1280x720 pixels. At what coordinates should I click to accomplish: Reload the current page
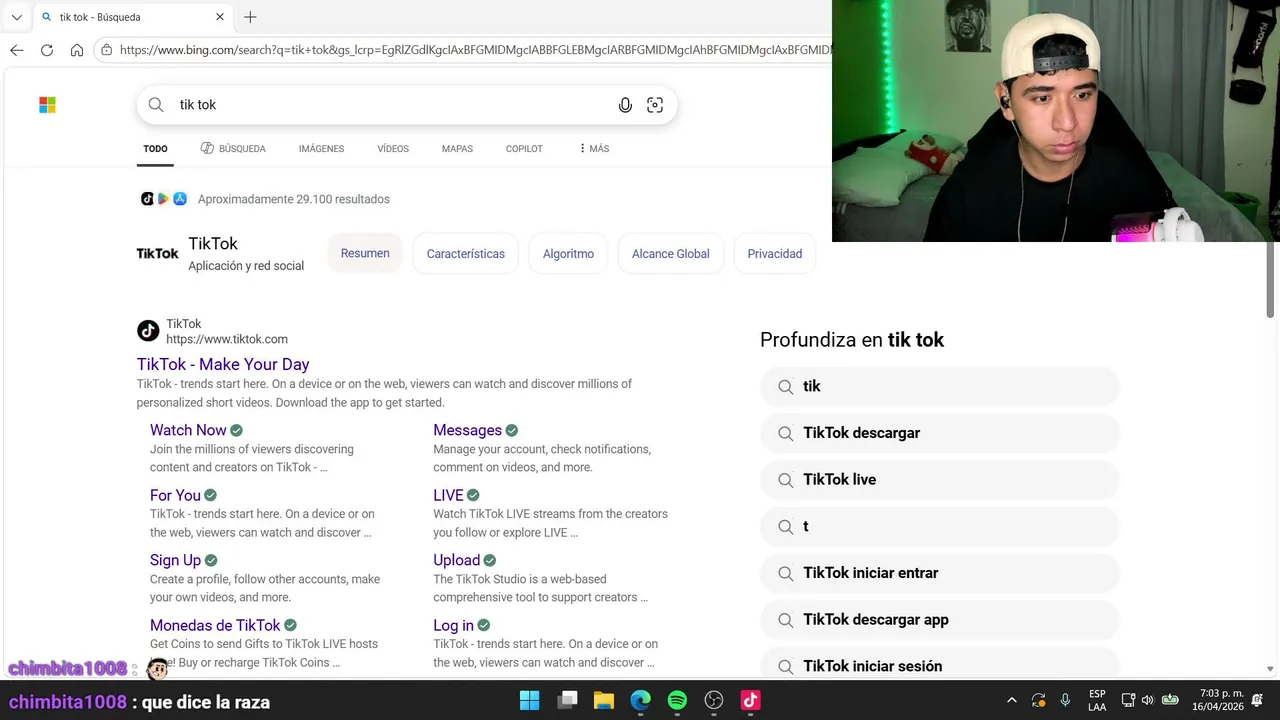[47, 50]
